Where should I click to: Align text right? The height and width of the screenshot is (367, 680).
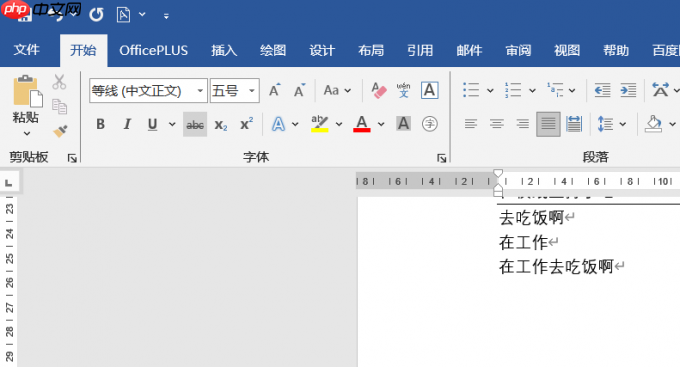pyautogui.click(x=523, y=125)
